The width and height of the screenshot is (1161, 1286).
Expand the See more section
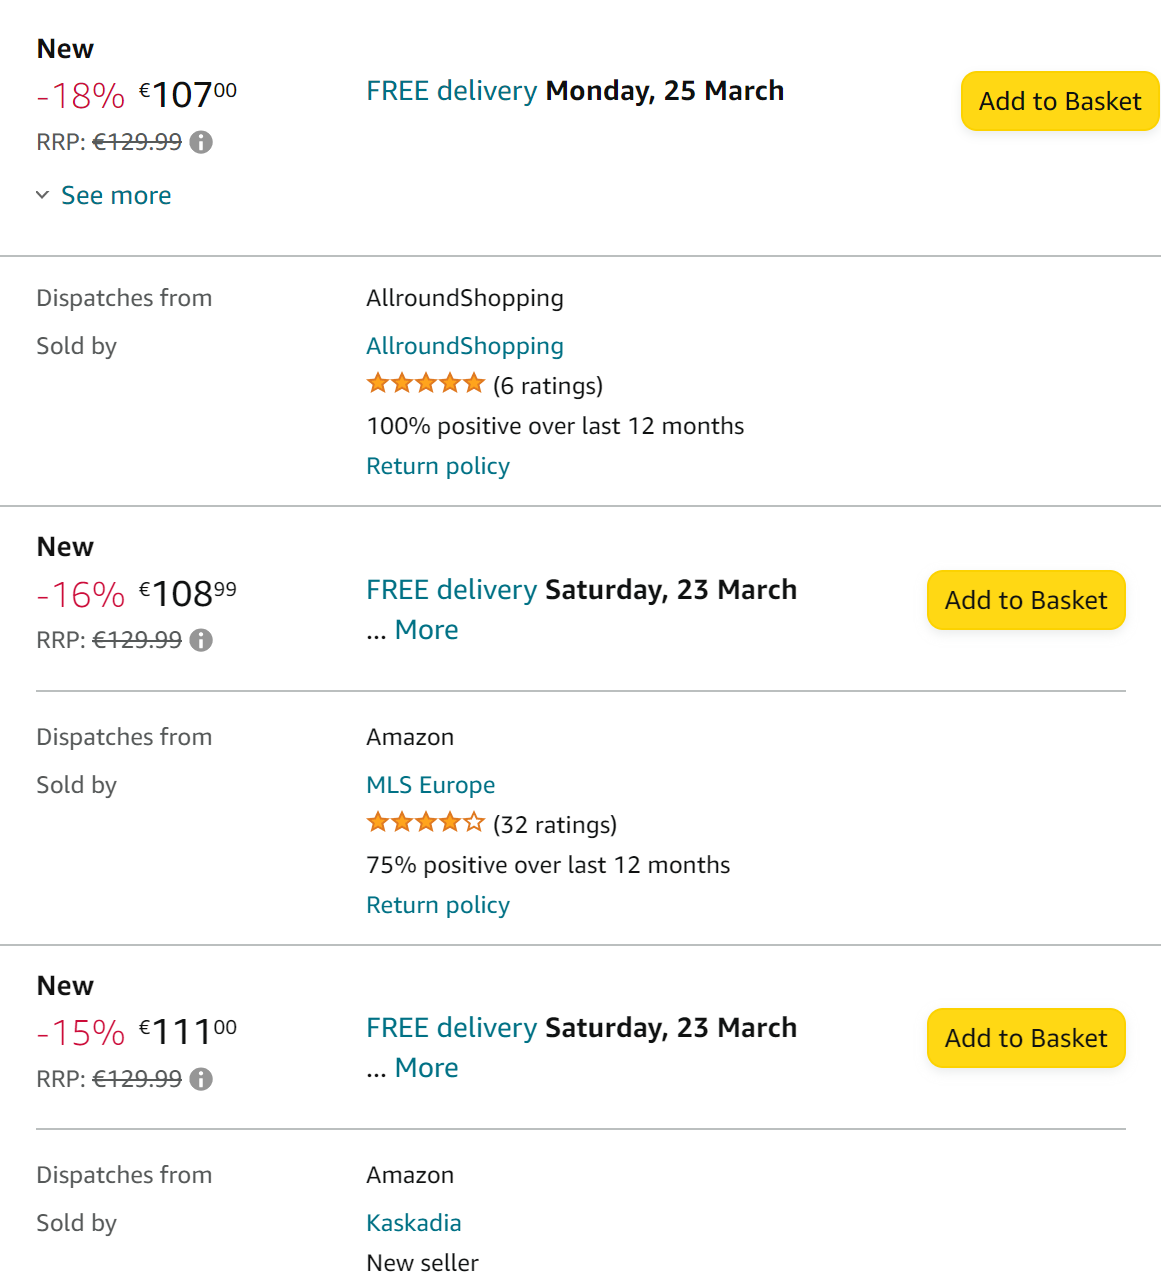coord(115,195)
